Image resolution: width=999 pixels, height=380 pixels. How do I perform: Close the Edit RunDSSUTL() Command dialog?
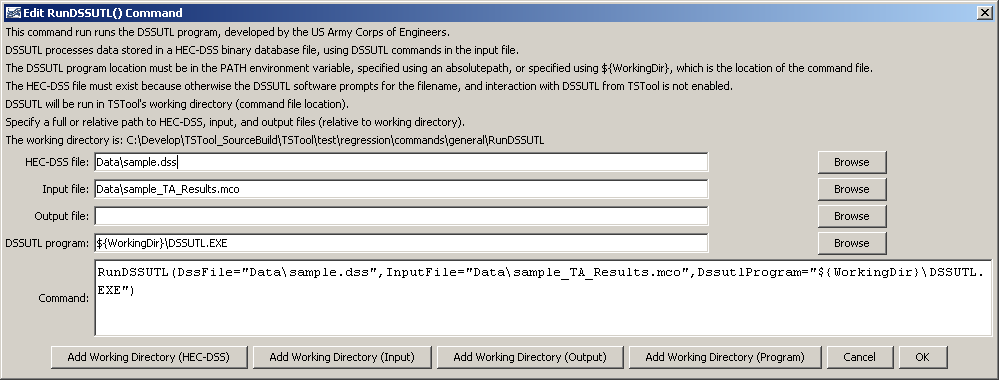coord(985,13)
